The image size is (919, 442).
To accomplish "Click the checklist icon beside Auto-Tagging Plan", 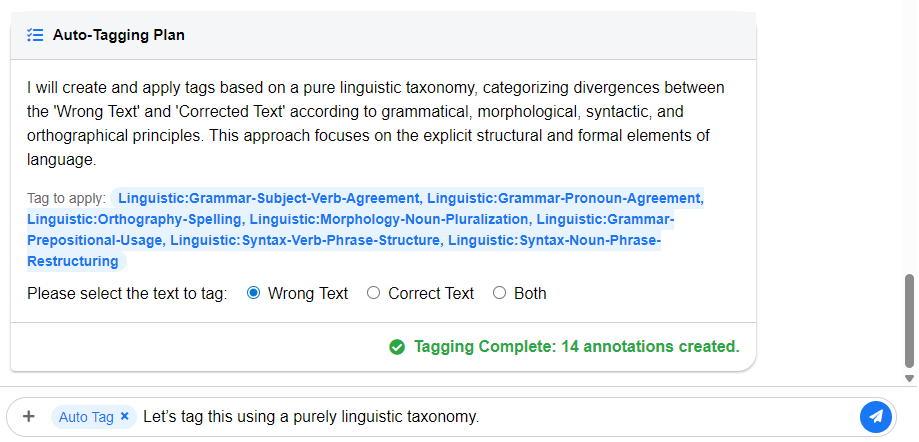I will tap(35, 35).
